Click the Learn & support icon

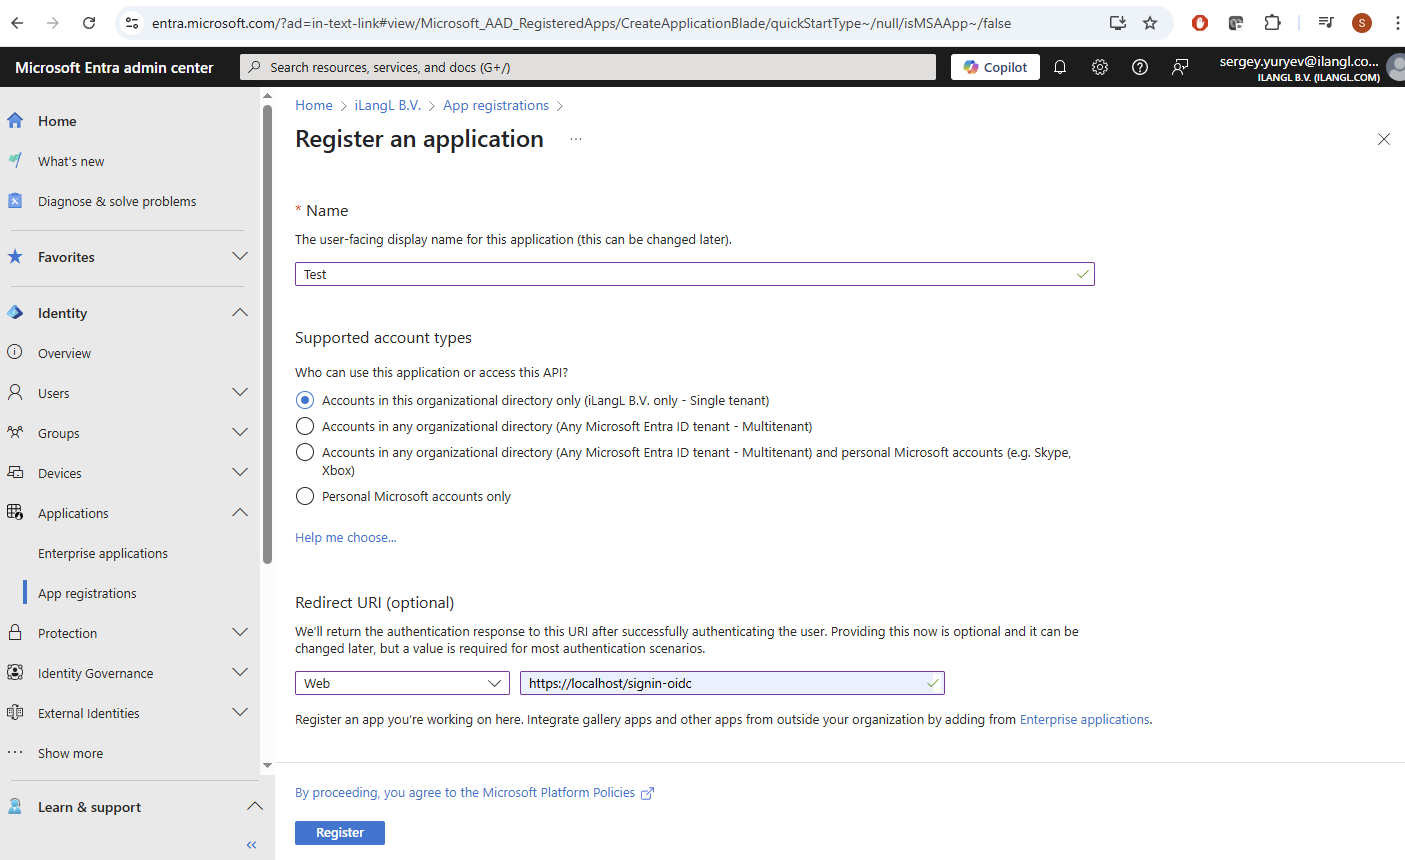[x=15, y=807]
